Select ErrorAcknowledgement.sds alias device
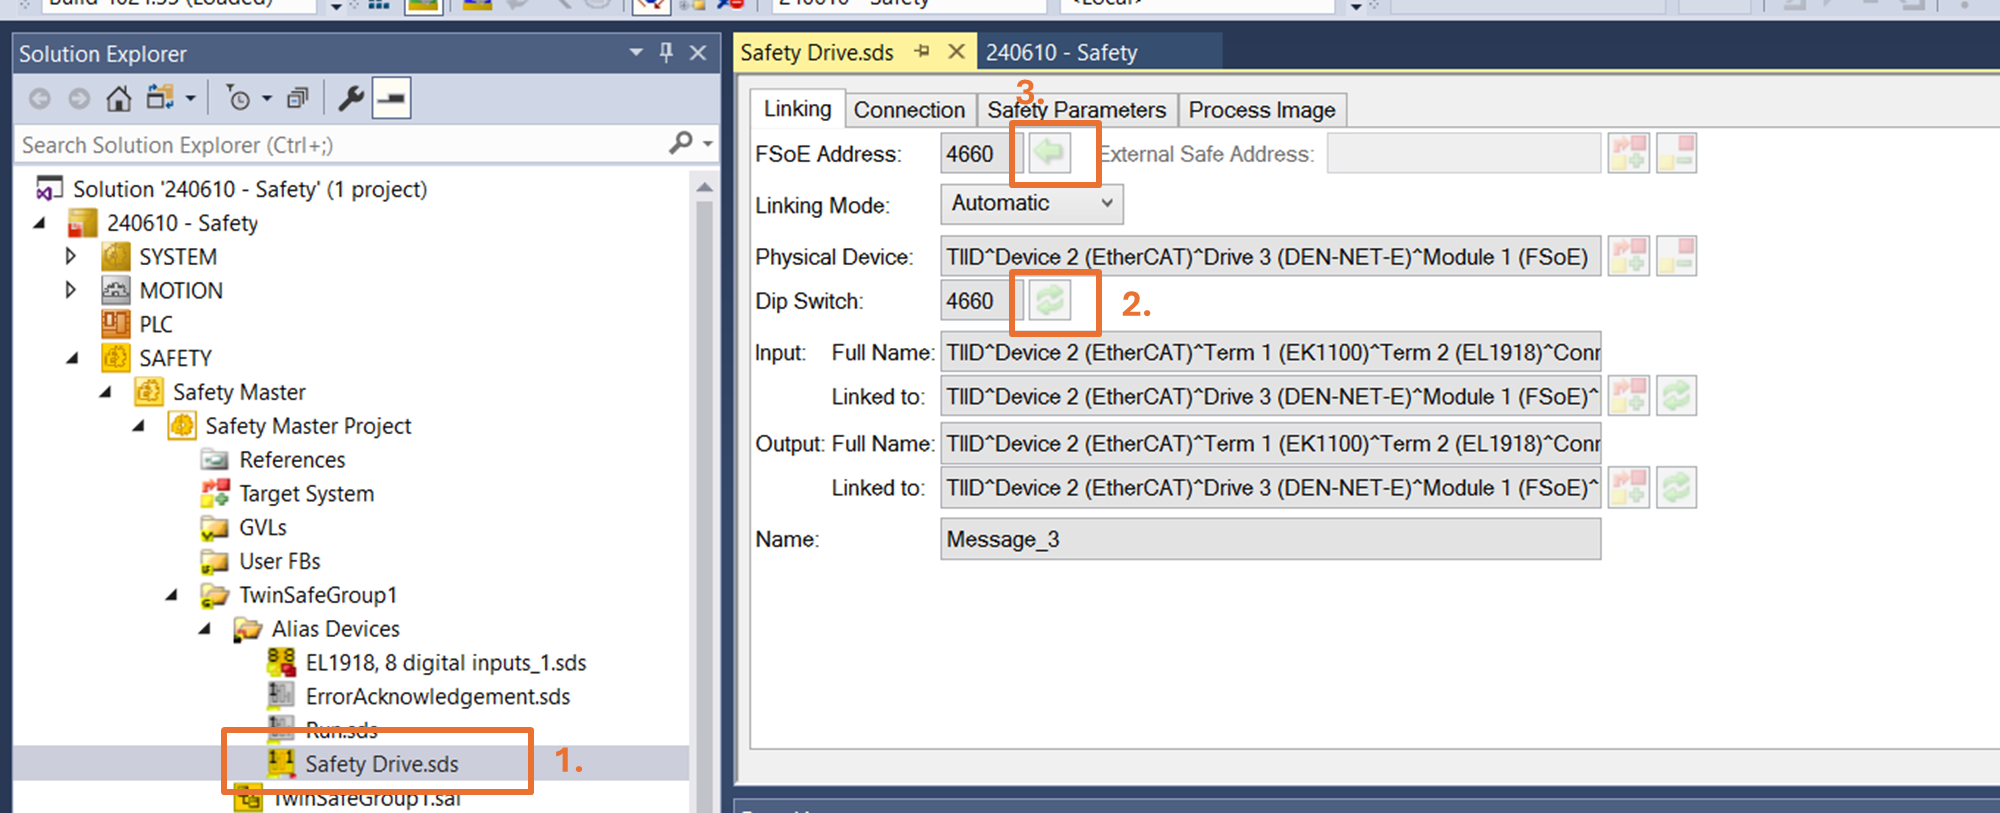This screenshot has width=2000, height=813. pos(437,696)
